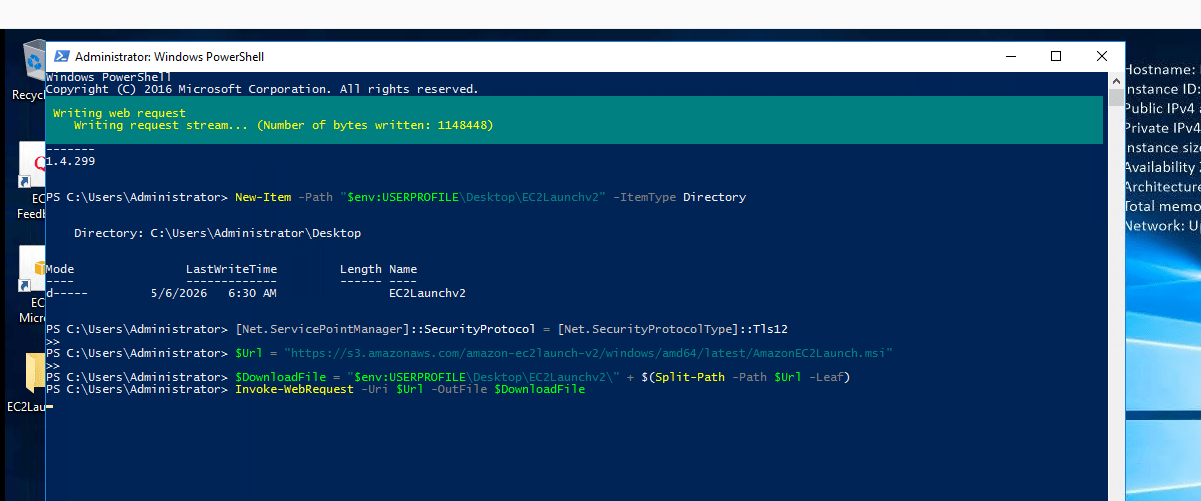Maximize the PowerShell window
This screenshot has height=501, width=1201.
pyautogui.click(x=1055, y=57)
